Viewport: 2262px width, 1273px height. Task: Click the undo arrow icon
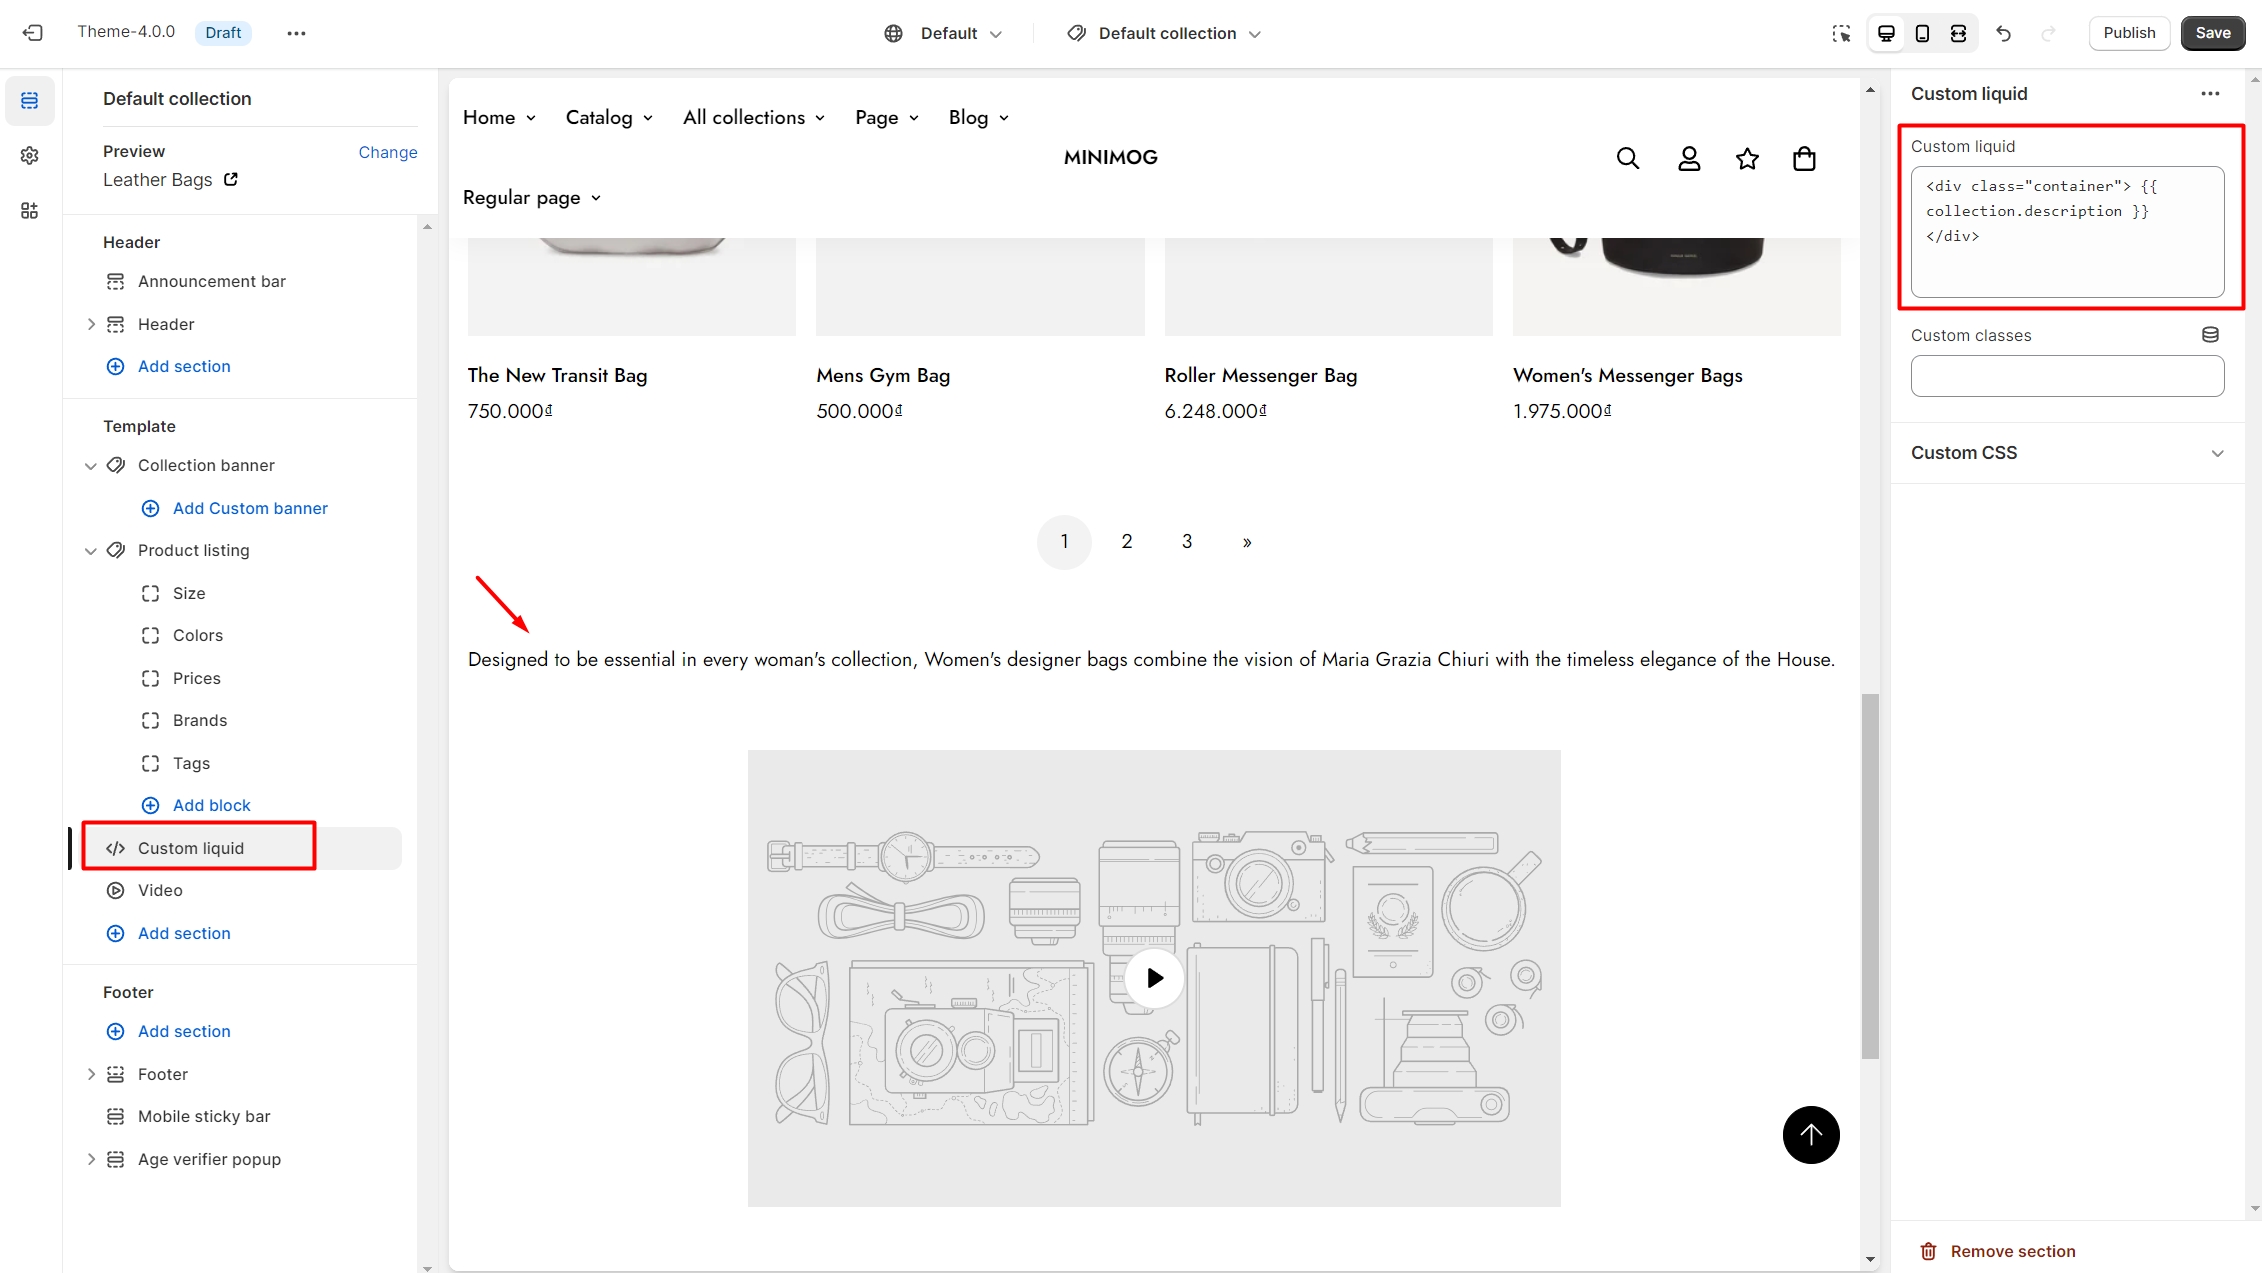[2003, 33]
